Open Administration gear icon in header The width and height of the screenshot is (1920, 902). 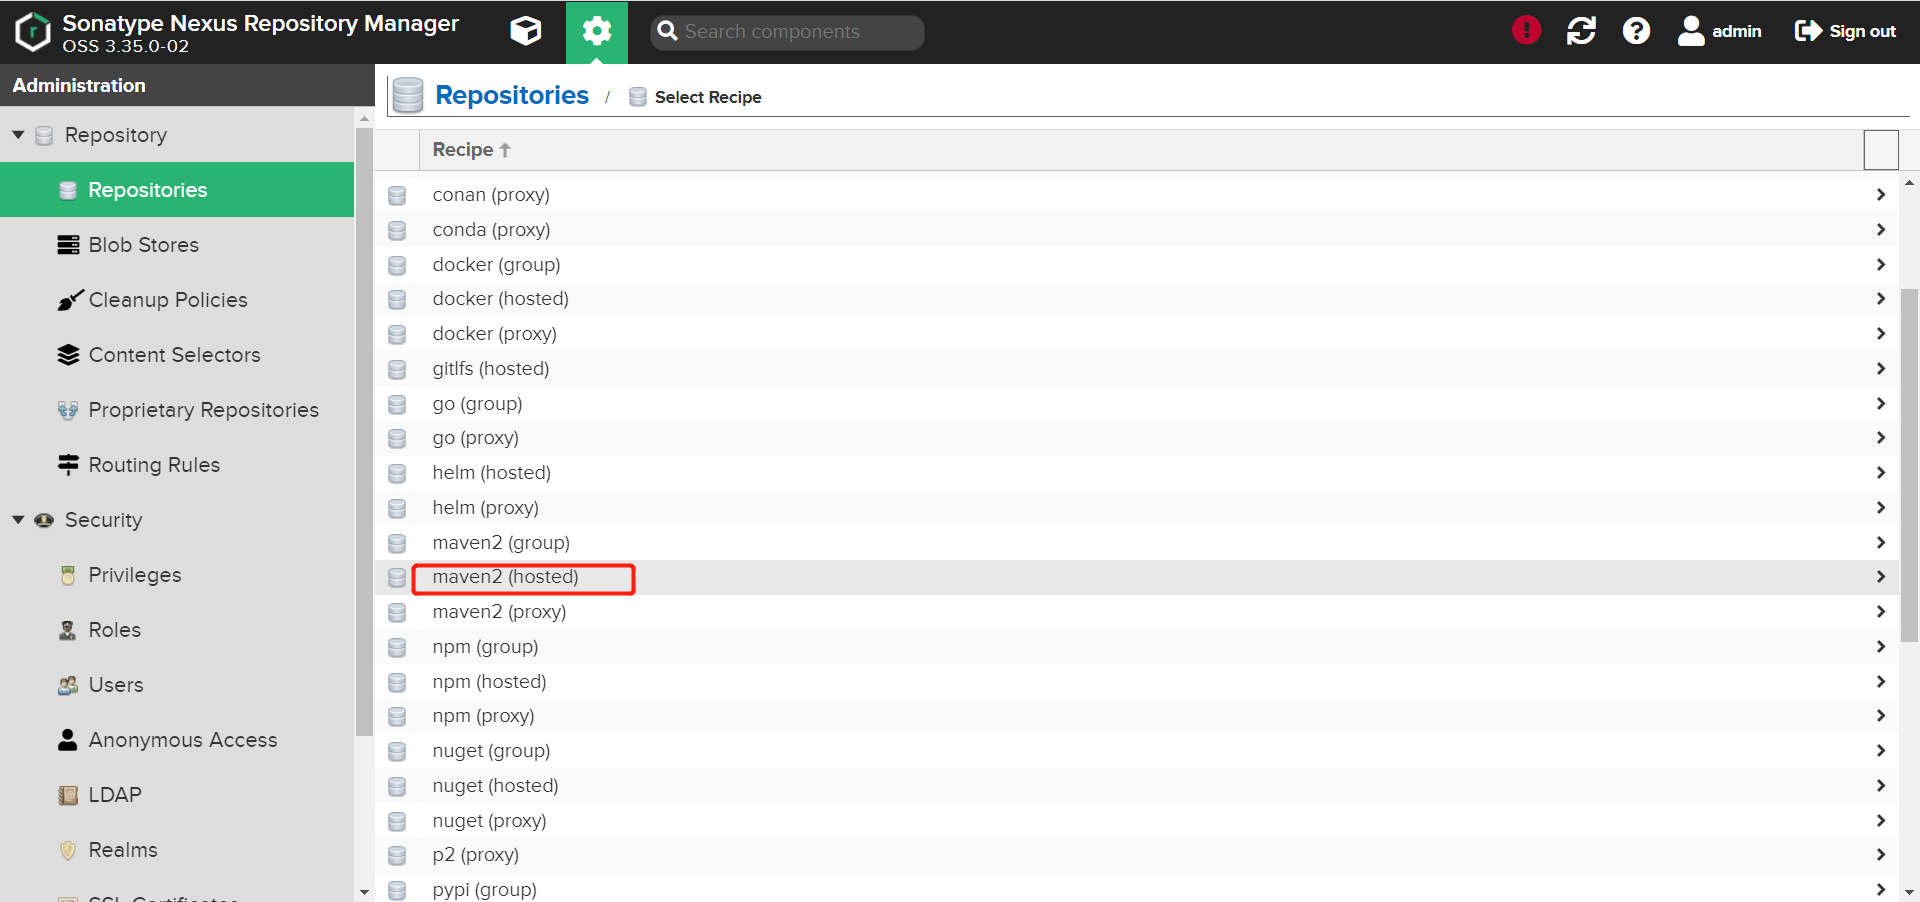pyautogui.click(x=597, y=31)
